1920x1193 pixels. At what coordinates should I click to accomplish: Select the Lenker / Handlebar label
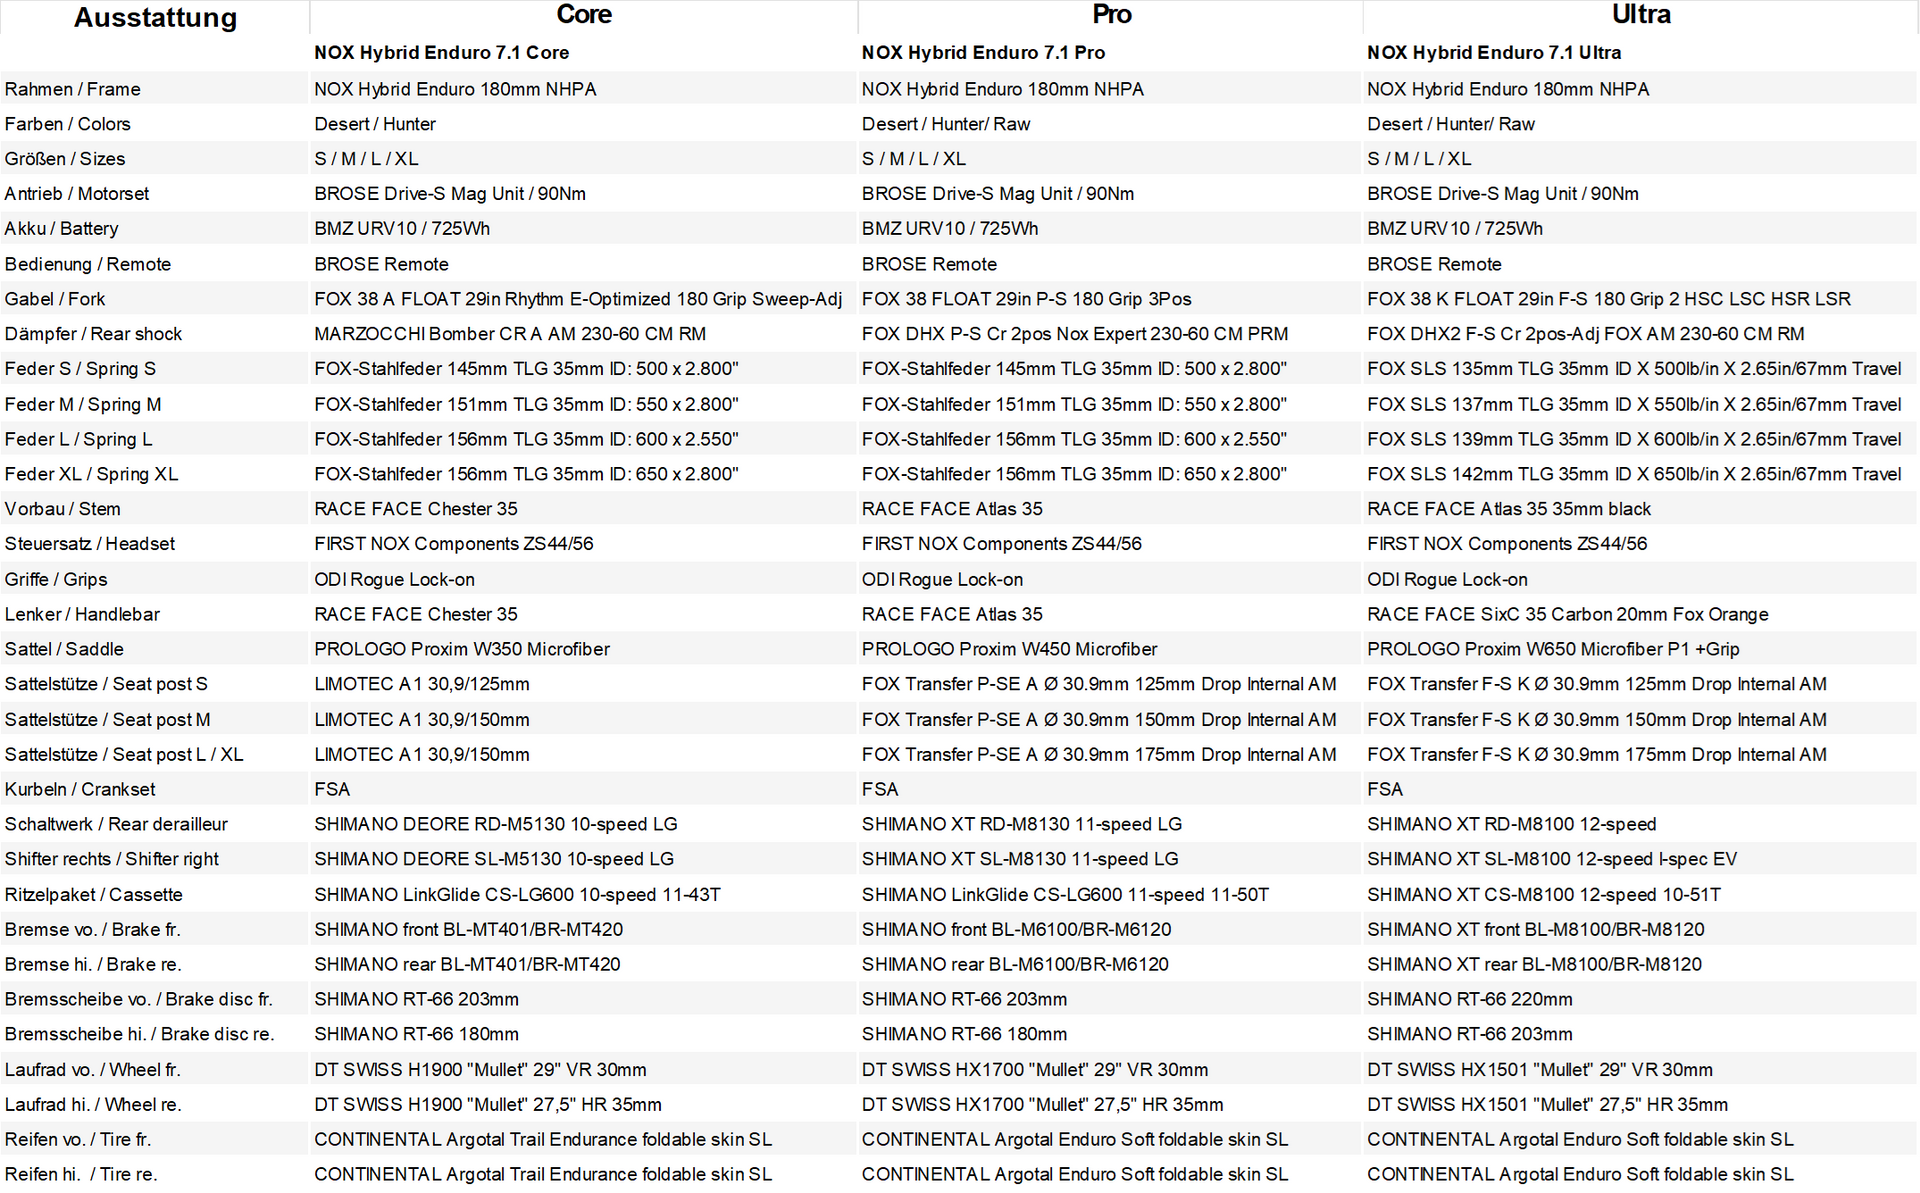click(x=82, y=615)
